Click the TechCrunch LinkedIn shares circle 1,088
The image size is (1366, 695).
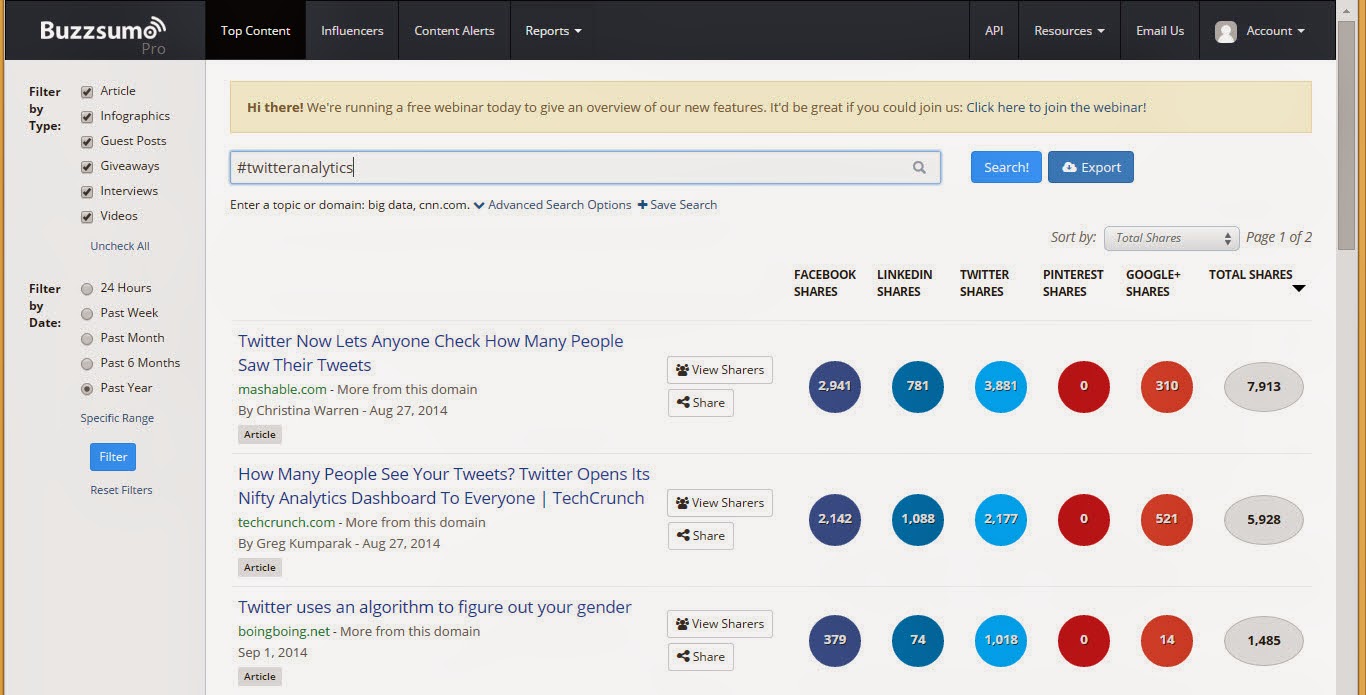point(917,519)
